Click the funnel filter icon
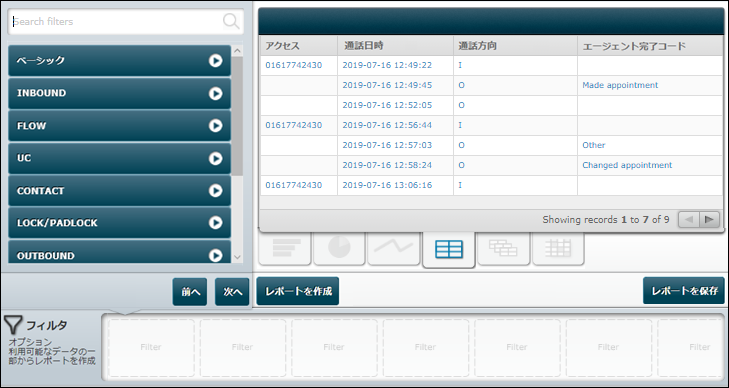729x388 pixels. [x=13, y=325]
